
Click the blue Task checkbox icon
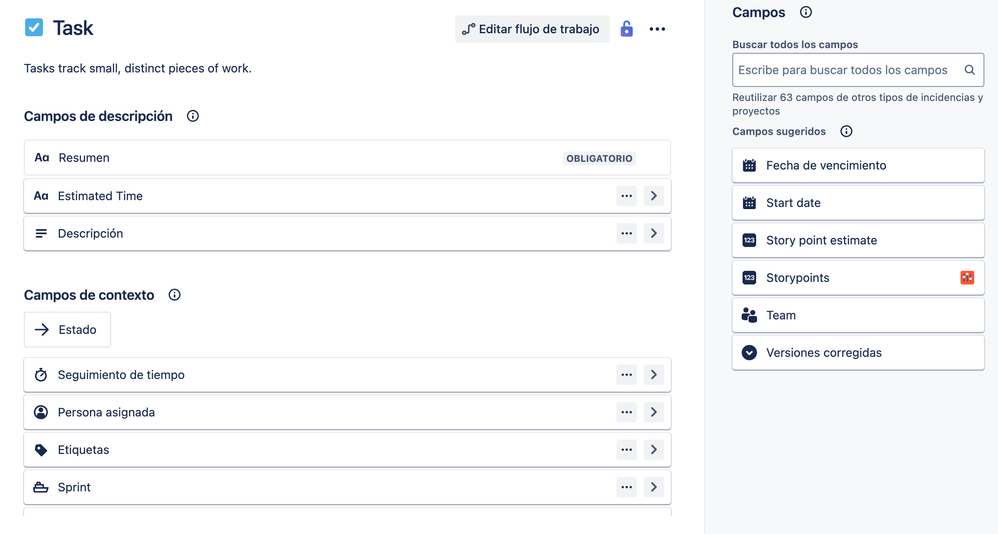click(x=34, y=27)
